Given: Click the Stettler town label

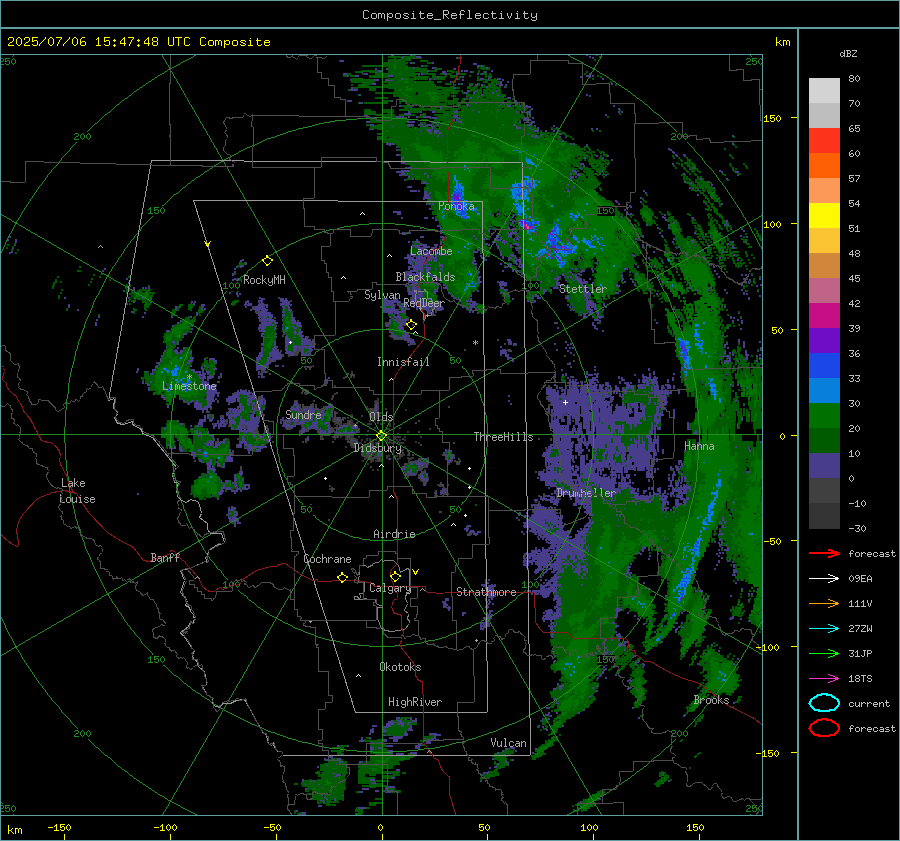Looking at the screenshot, I should (583, 289).
